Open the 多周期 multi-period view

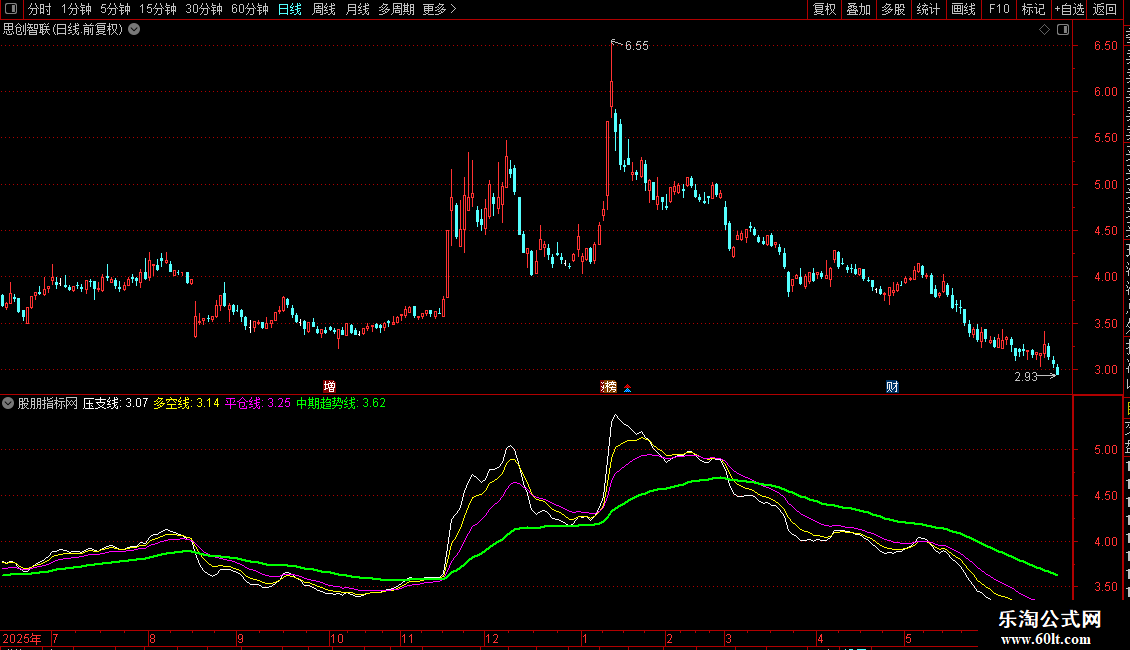click(396, 9)
